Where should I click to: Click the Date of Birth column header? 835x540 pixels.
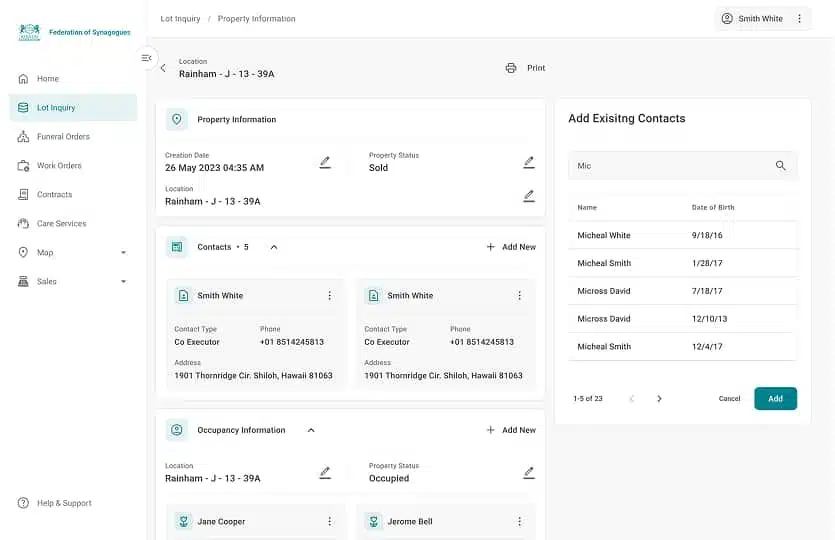tap(713, 207)
